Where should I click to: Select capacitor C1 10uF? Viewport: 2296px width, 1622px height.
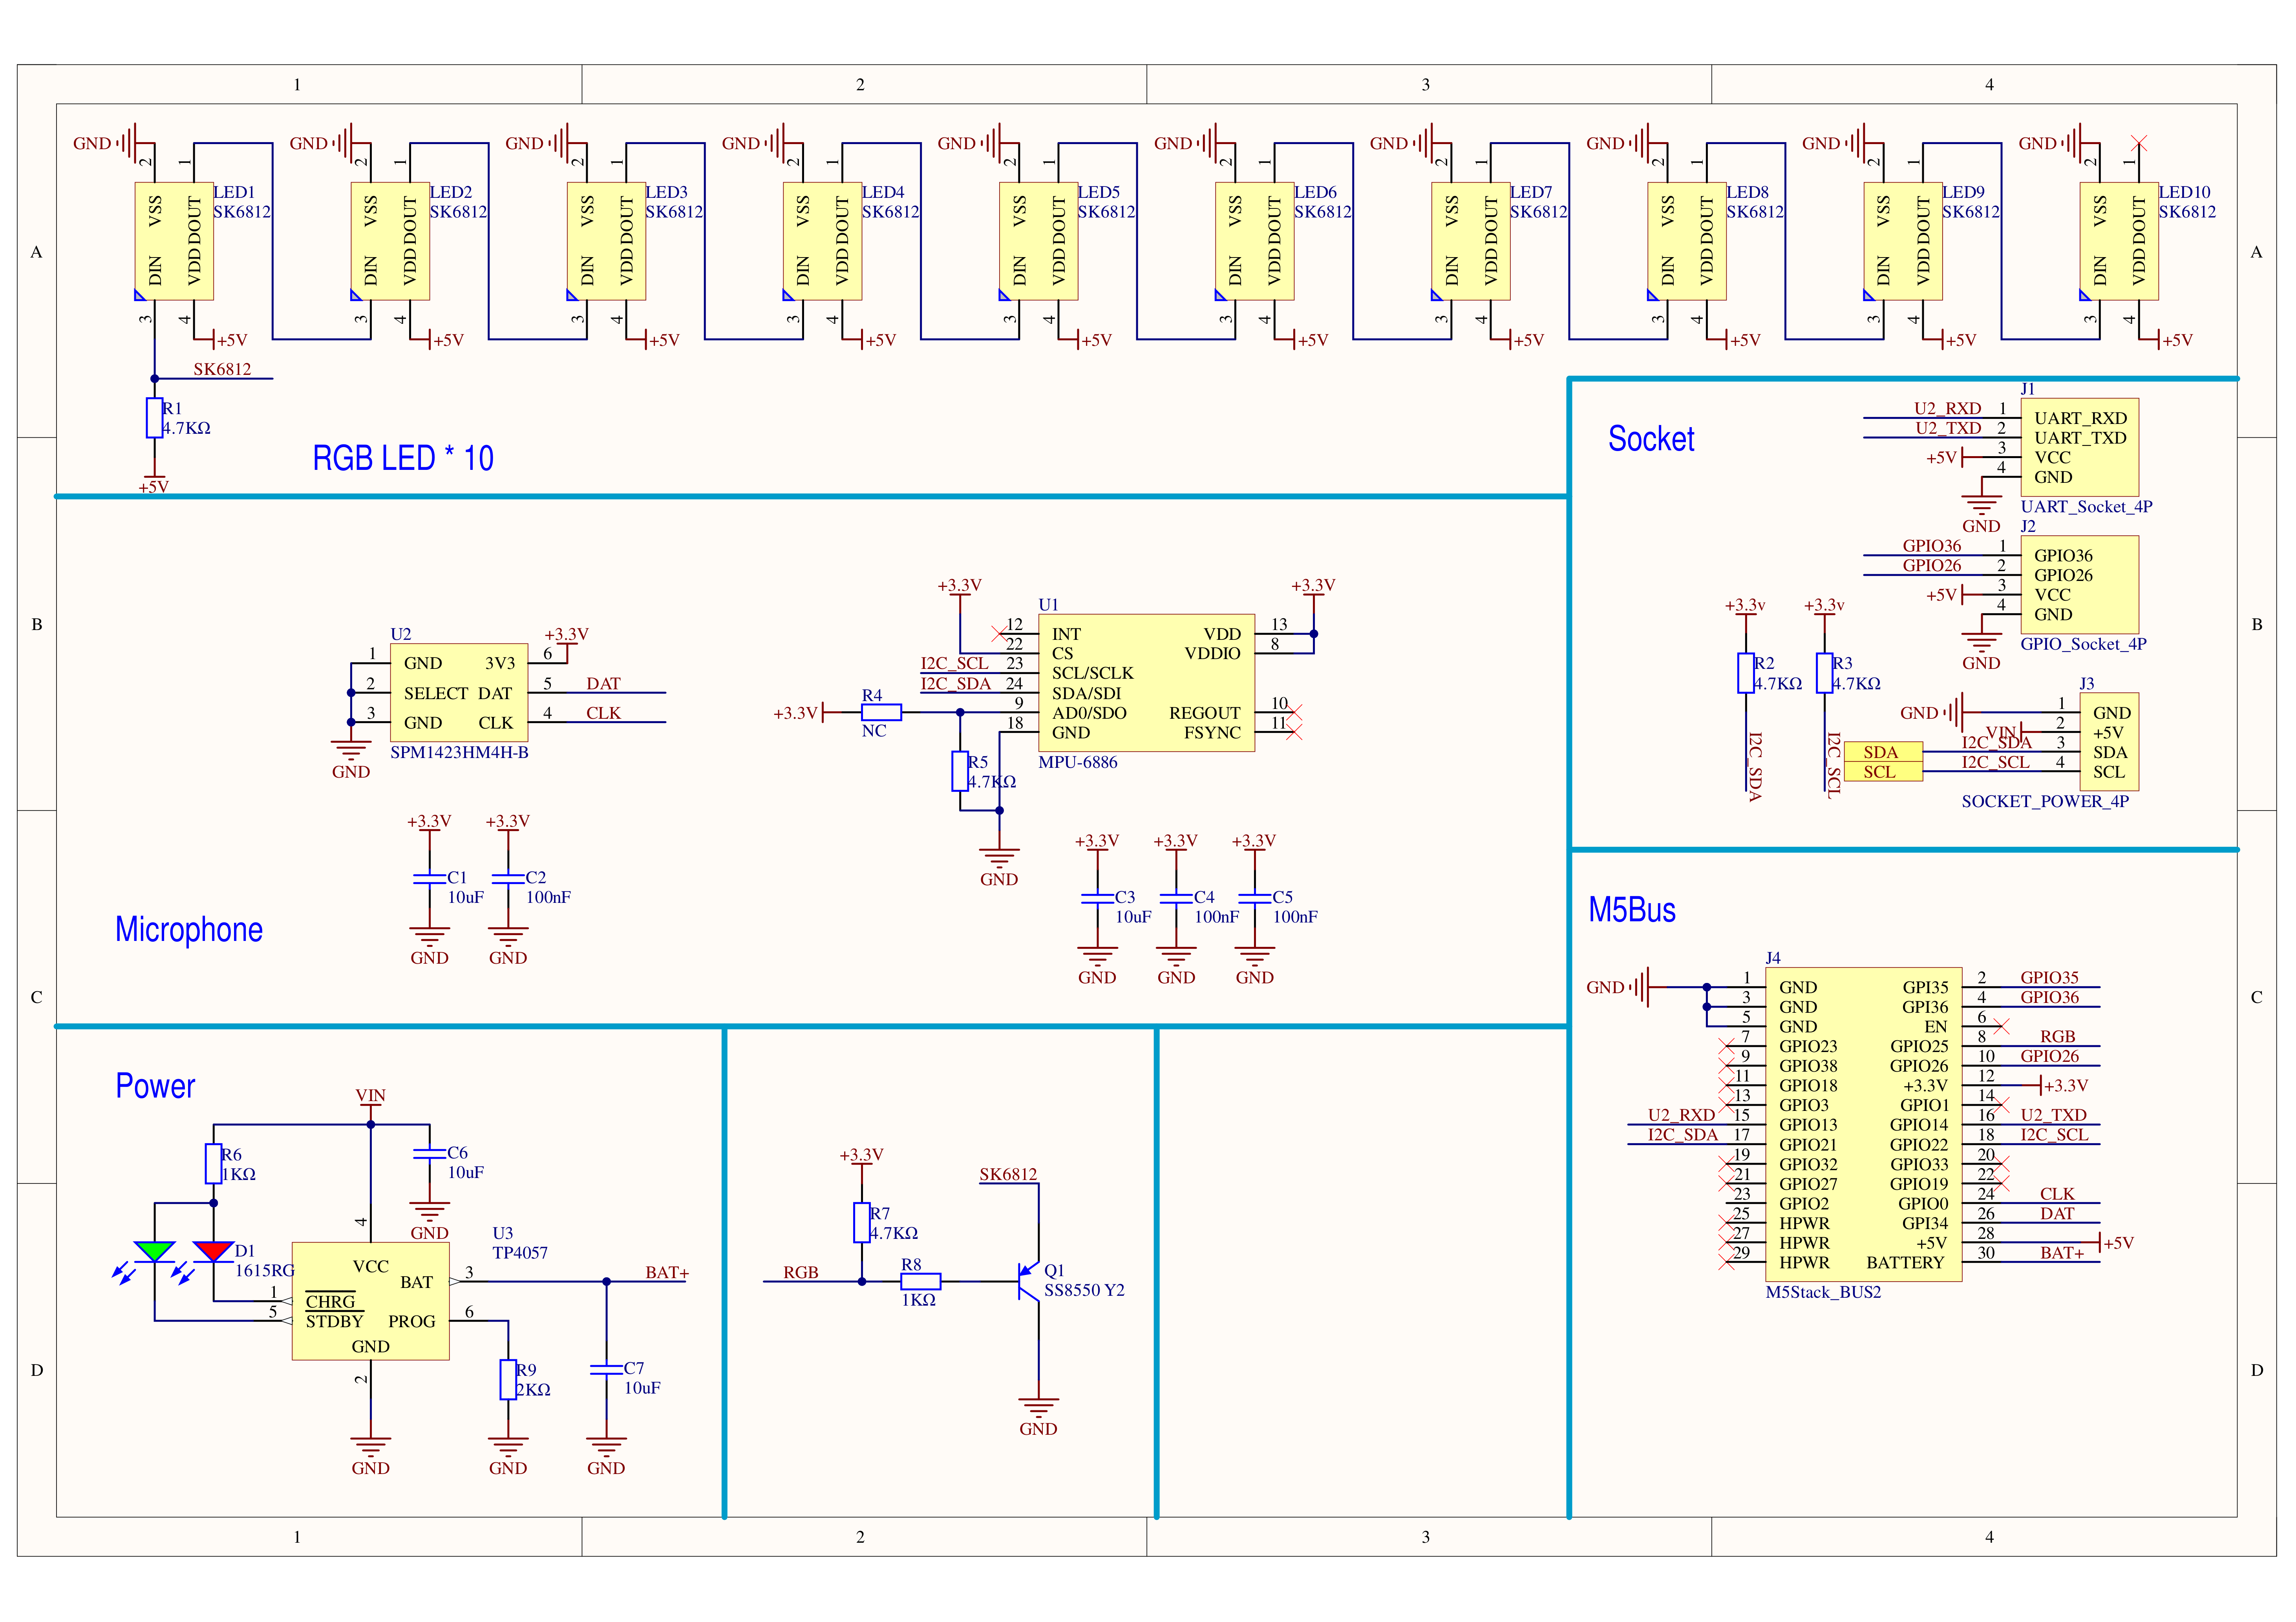429,878
